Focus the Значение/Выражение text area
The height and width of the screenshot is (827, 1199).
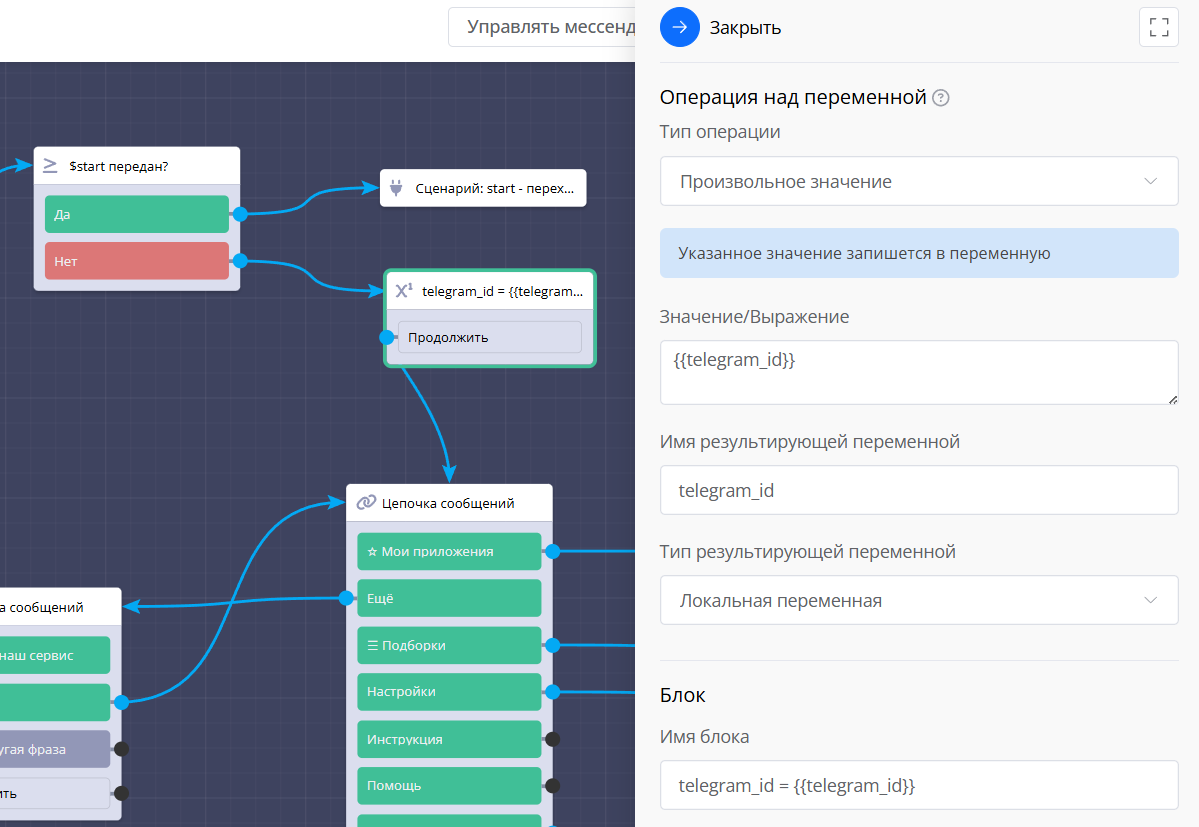918,372
